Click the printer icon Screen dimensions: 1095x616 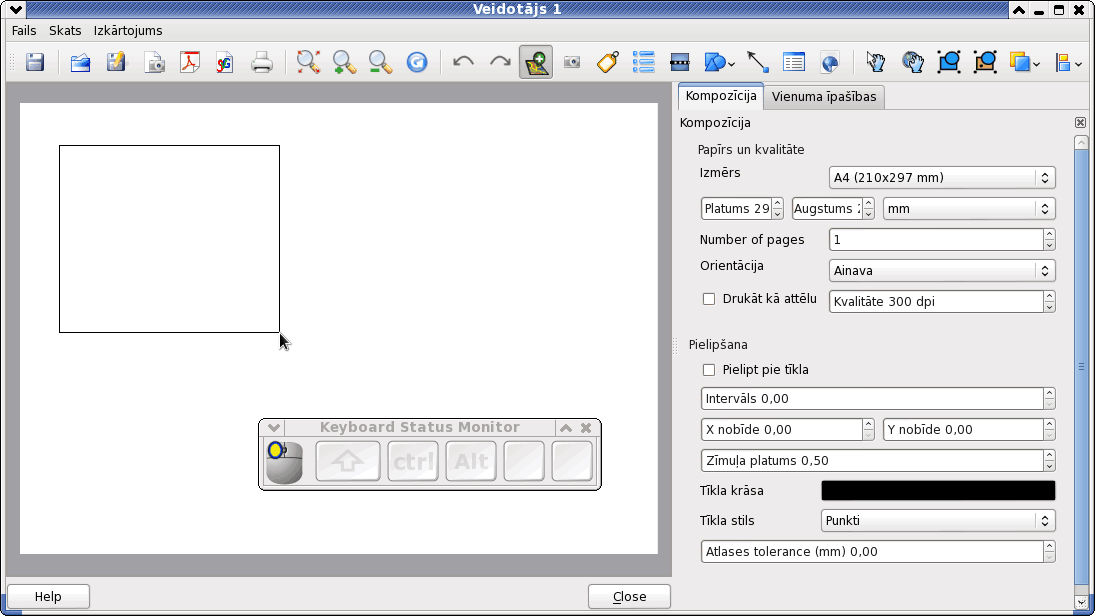tap(262, 62)
